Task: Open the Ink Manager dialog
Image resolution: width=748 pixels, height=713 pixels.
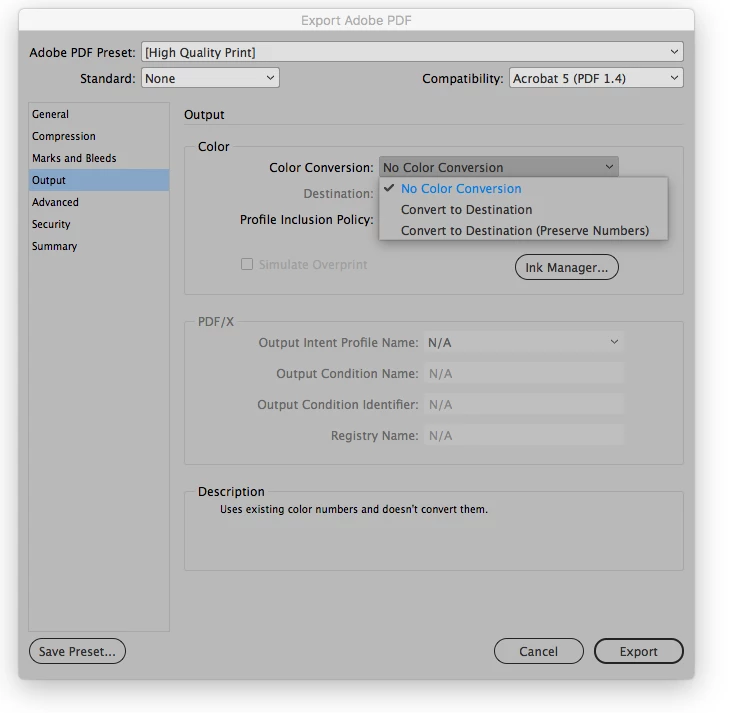Action: point(567,268)
